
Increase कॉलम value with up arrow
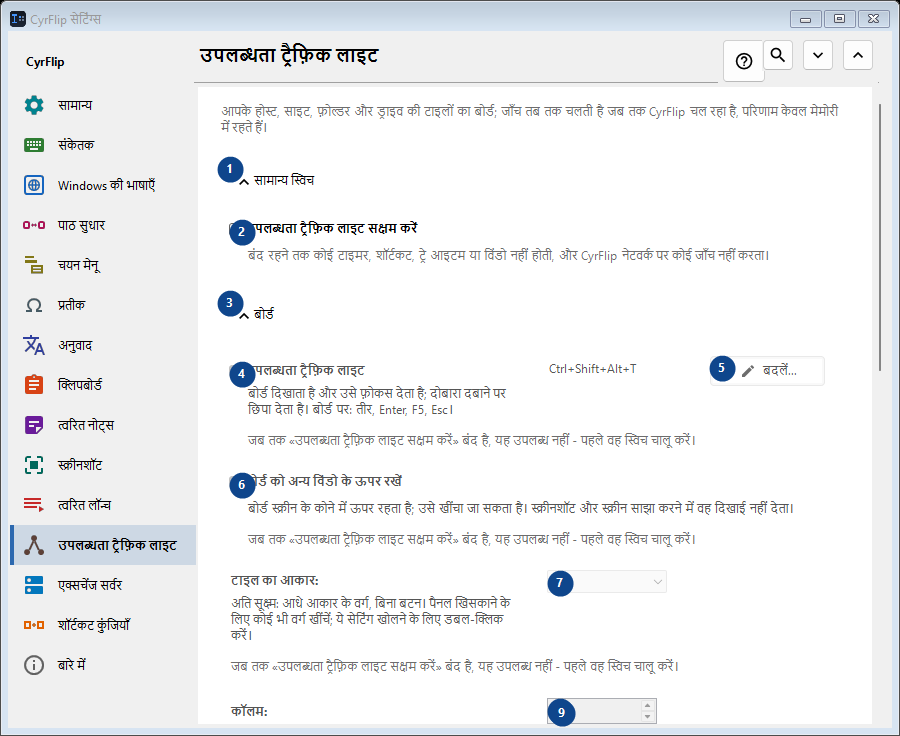(x=647, y=706)
